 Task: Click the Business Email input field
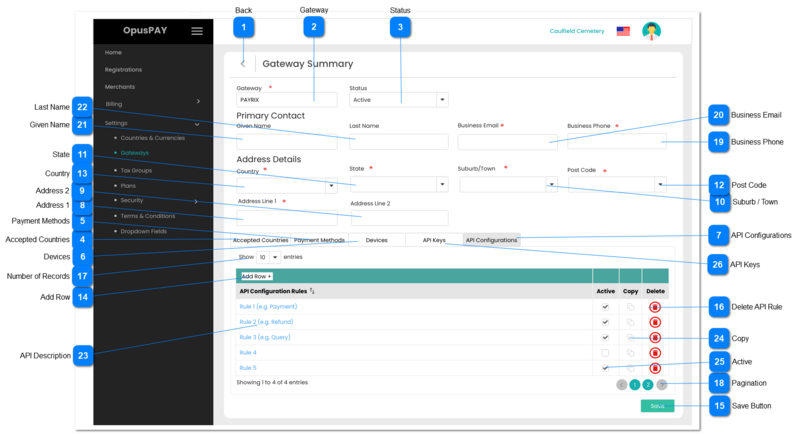[508, 142]
